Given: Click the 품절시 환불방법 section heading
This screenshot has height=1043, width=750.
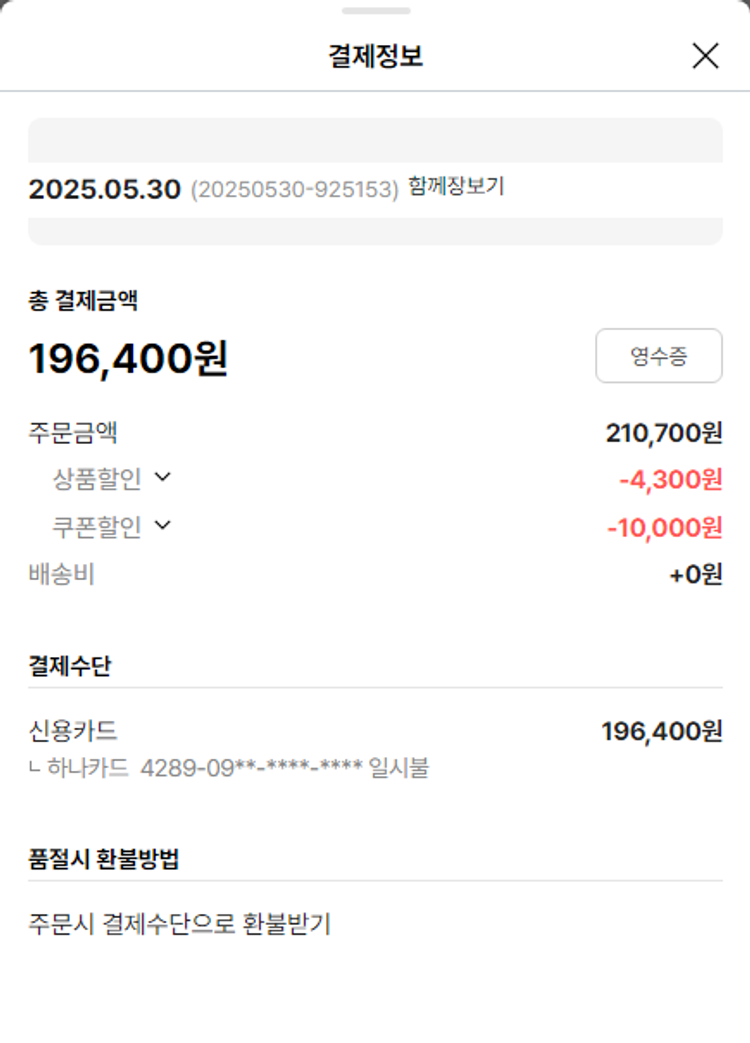Looking at the screenshot, I should [x=104, y=859].
